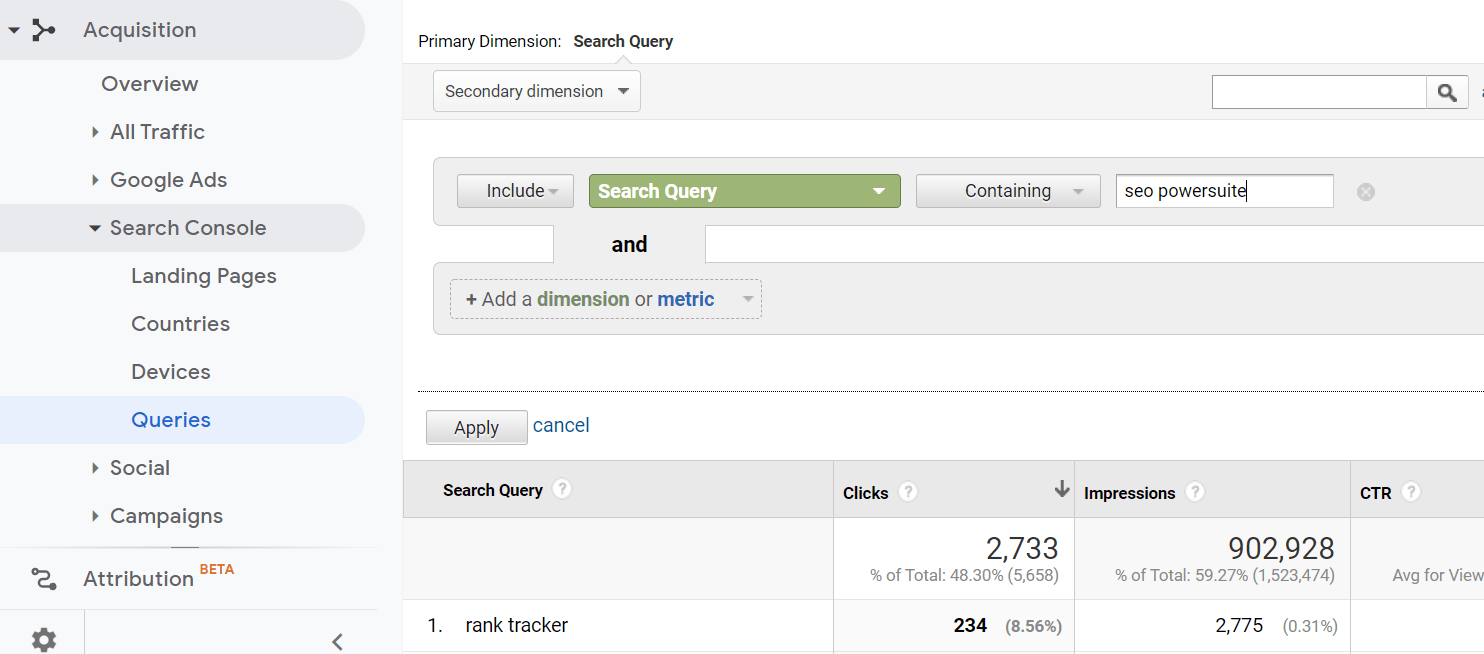The width and height of the screenshot is (1484, 654).
Task: Click the Attribution BETA icon
Action: [42, 579]
